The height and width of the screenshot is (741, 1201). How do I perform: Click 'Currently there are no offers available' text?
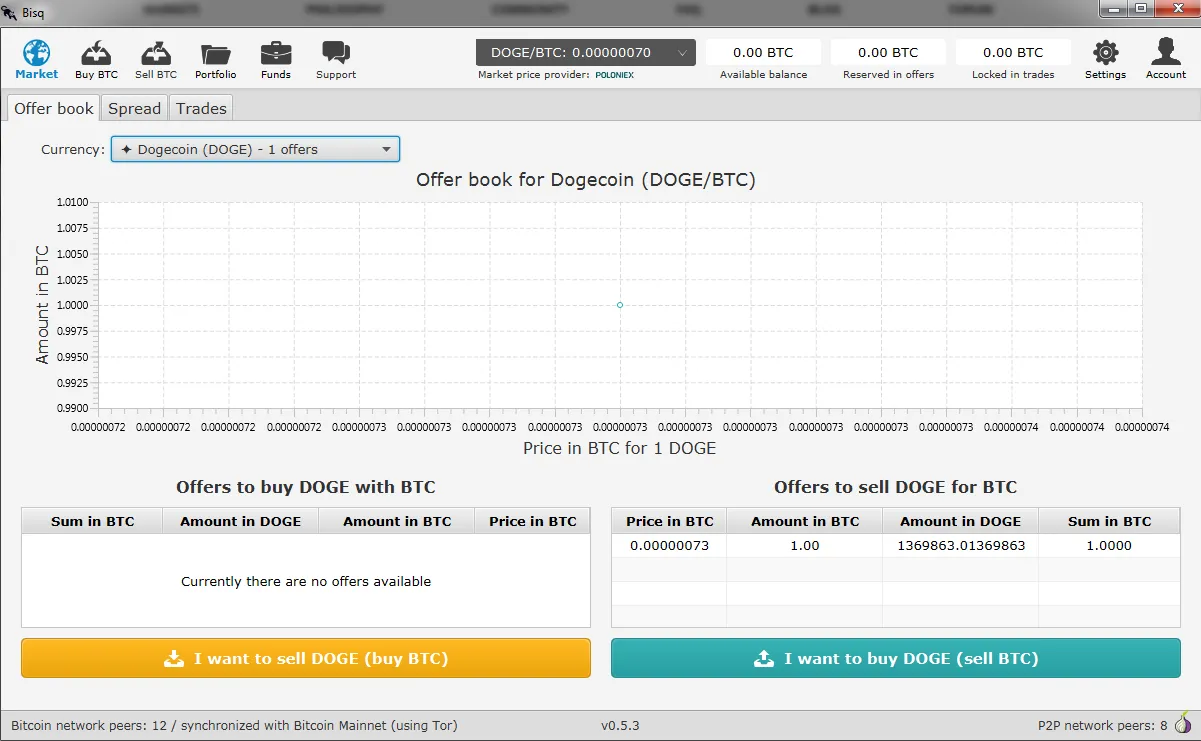[306, 581]
